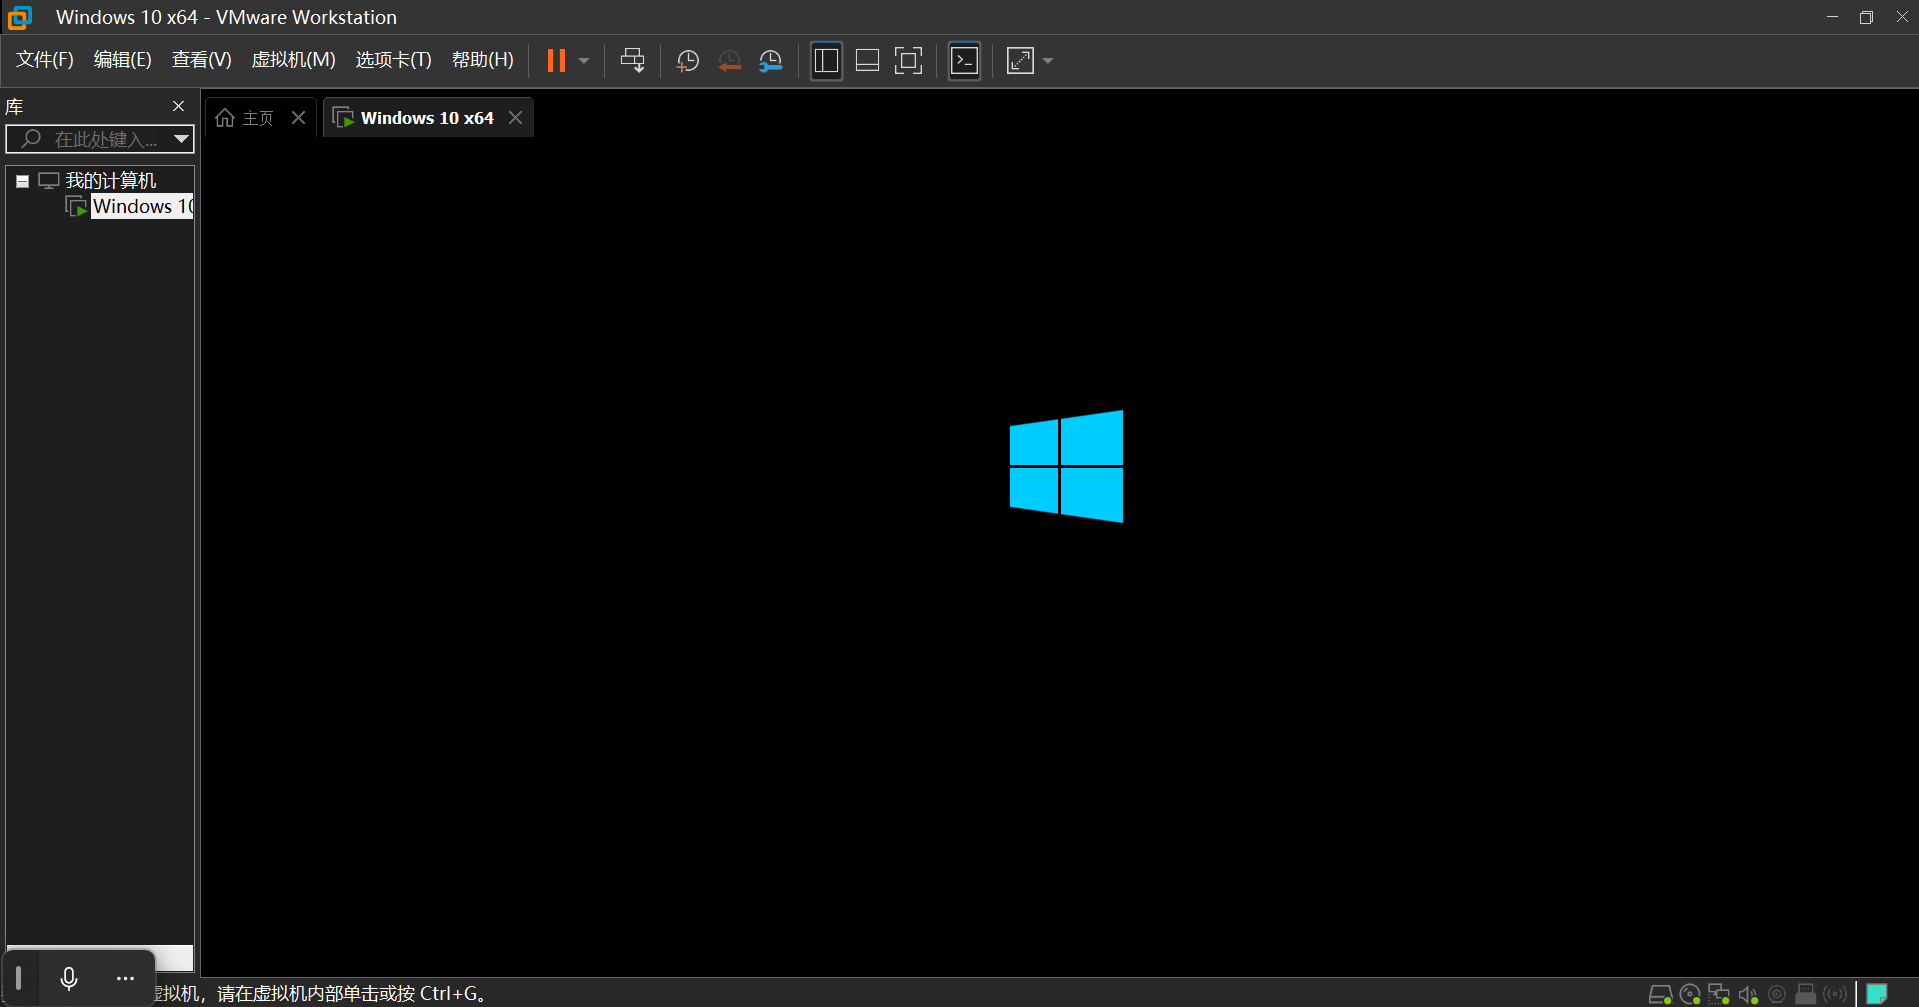1919x1007 pixels.
Task: Click the sound card status icon
Action: click(x=1748, y=994)
